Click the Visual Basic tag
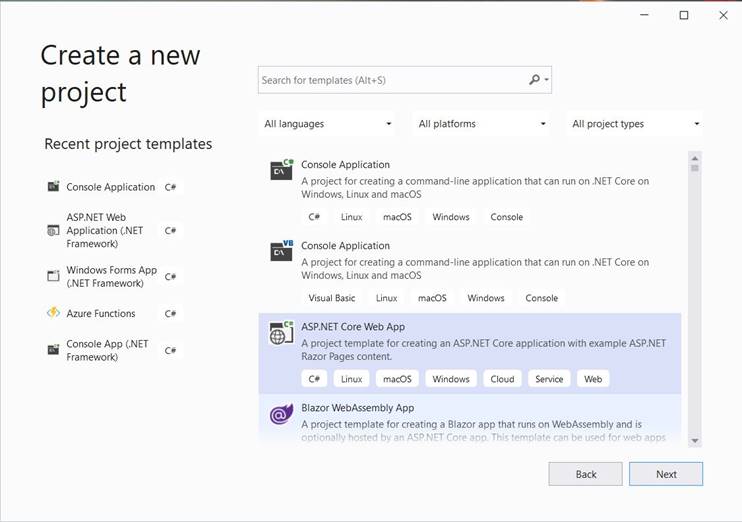The height and width of the screenshot is (522, 742). [332, 298]
